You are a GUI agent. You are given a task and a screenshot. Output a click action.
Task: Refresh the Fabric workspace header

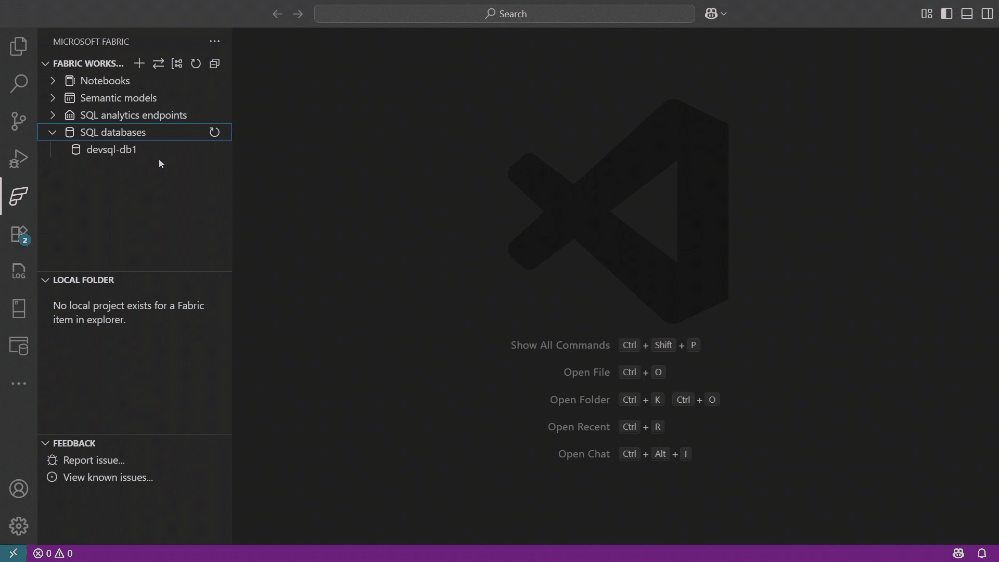pyautogui.click(x=196, y=63)
